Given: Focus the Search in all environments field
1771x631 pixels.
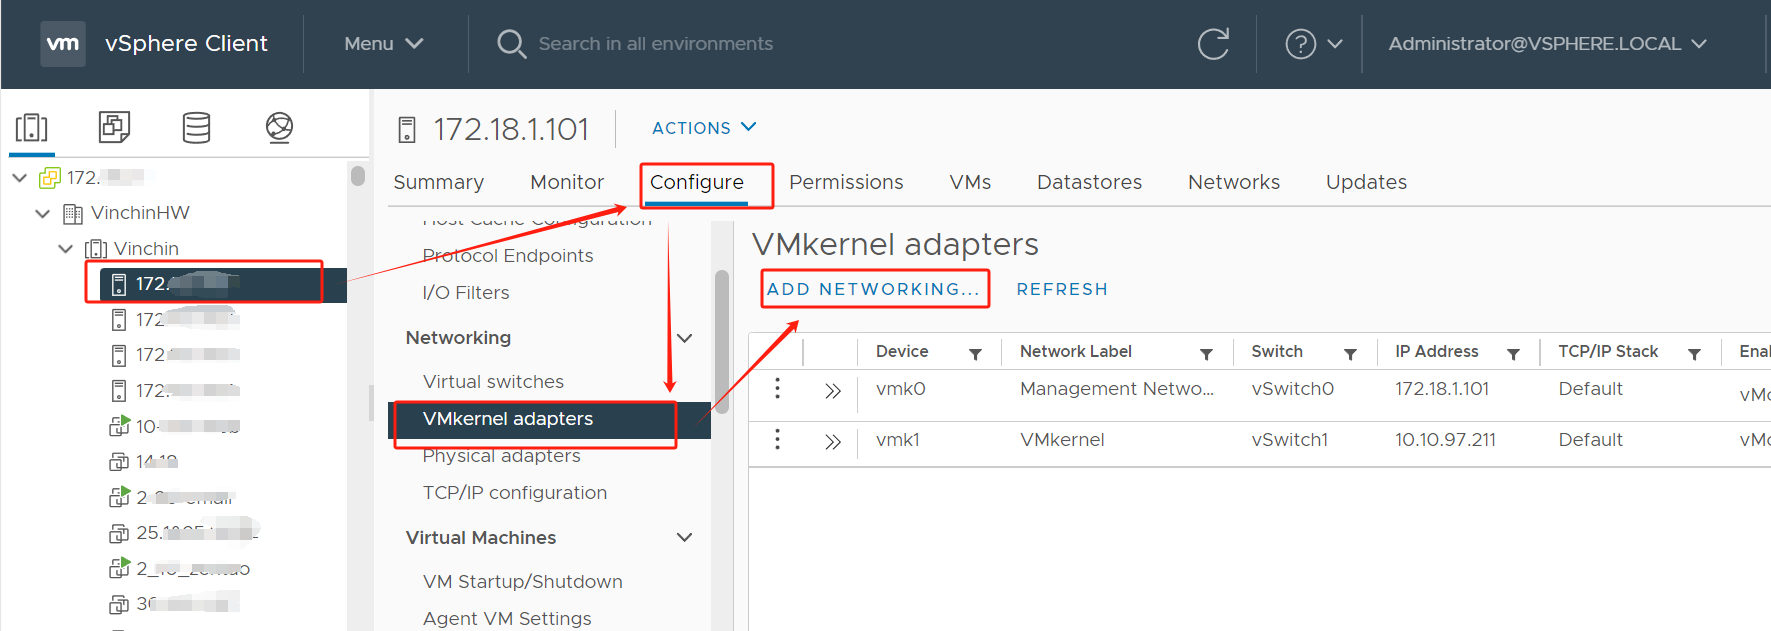Looking at the screenshot, I should (655, 44).
